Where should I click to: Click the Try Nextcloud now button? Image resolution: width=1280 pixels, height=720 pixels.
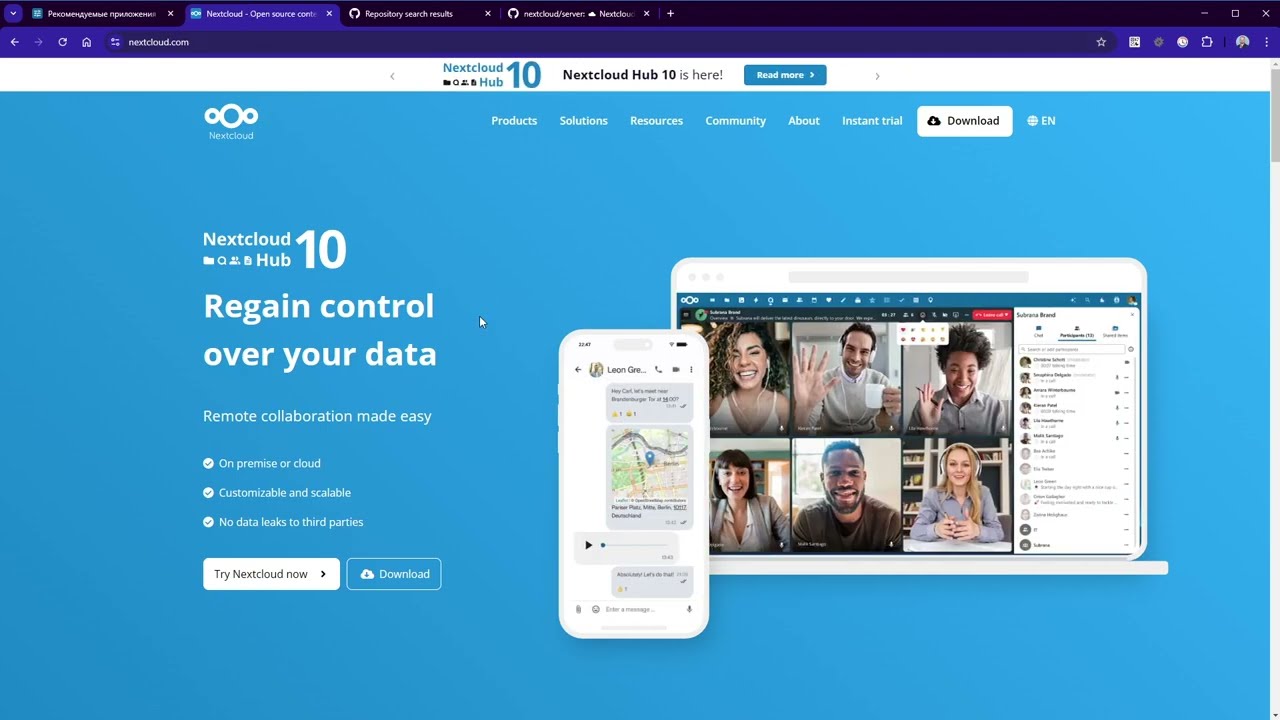click(x=271, y=574)
